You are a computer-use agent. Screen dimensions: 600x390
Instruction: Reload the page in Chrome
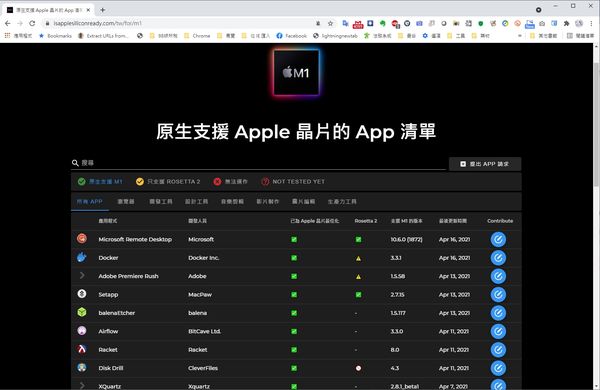[32, 23]
